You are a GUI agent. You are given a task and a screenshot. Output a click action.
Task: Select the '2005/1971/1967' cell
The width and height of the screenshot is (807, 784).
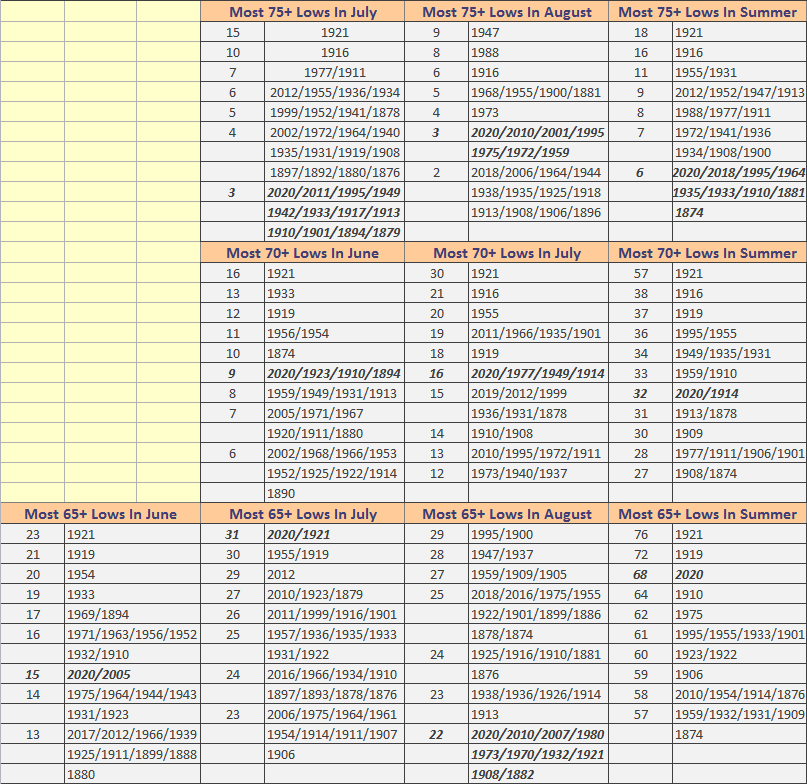point(335,414)
